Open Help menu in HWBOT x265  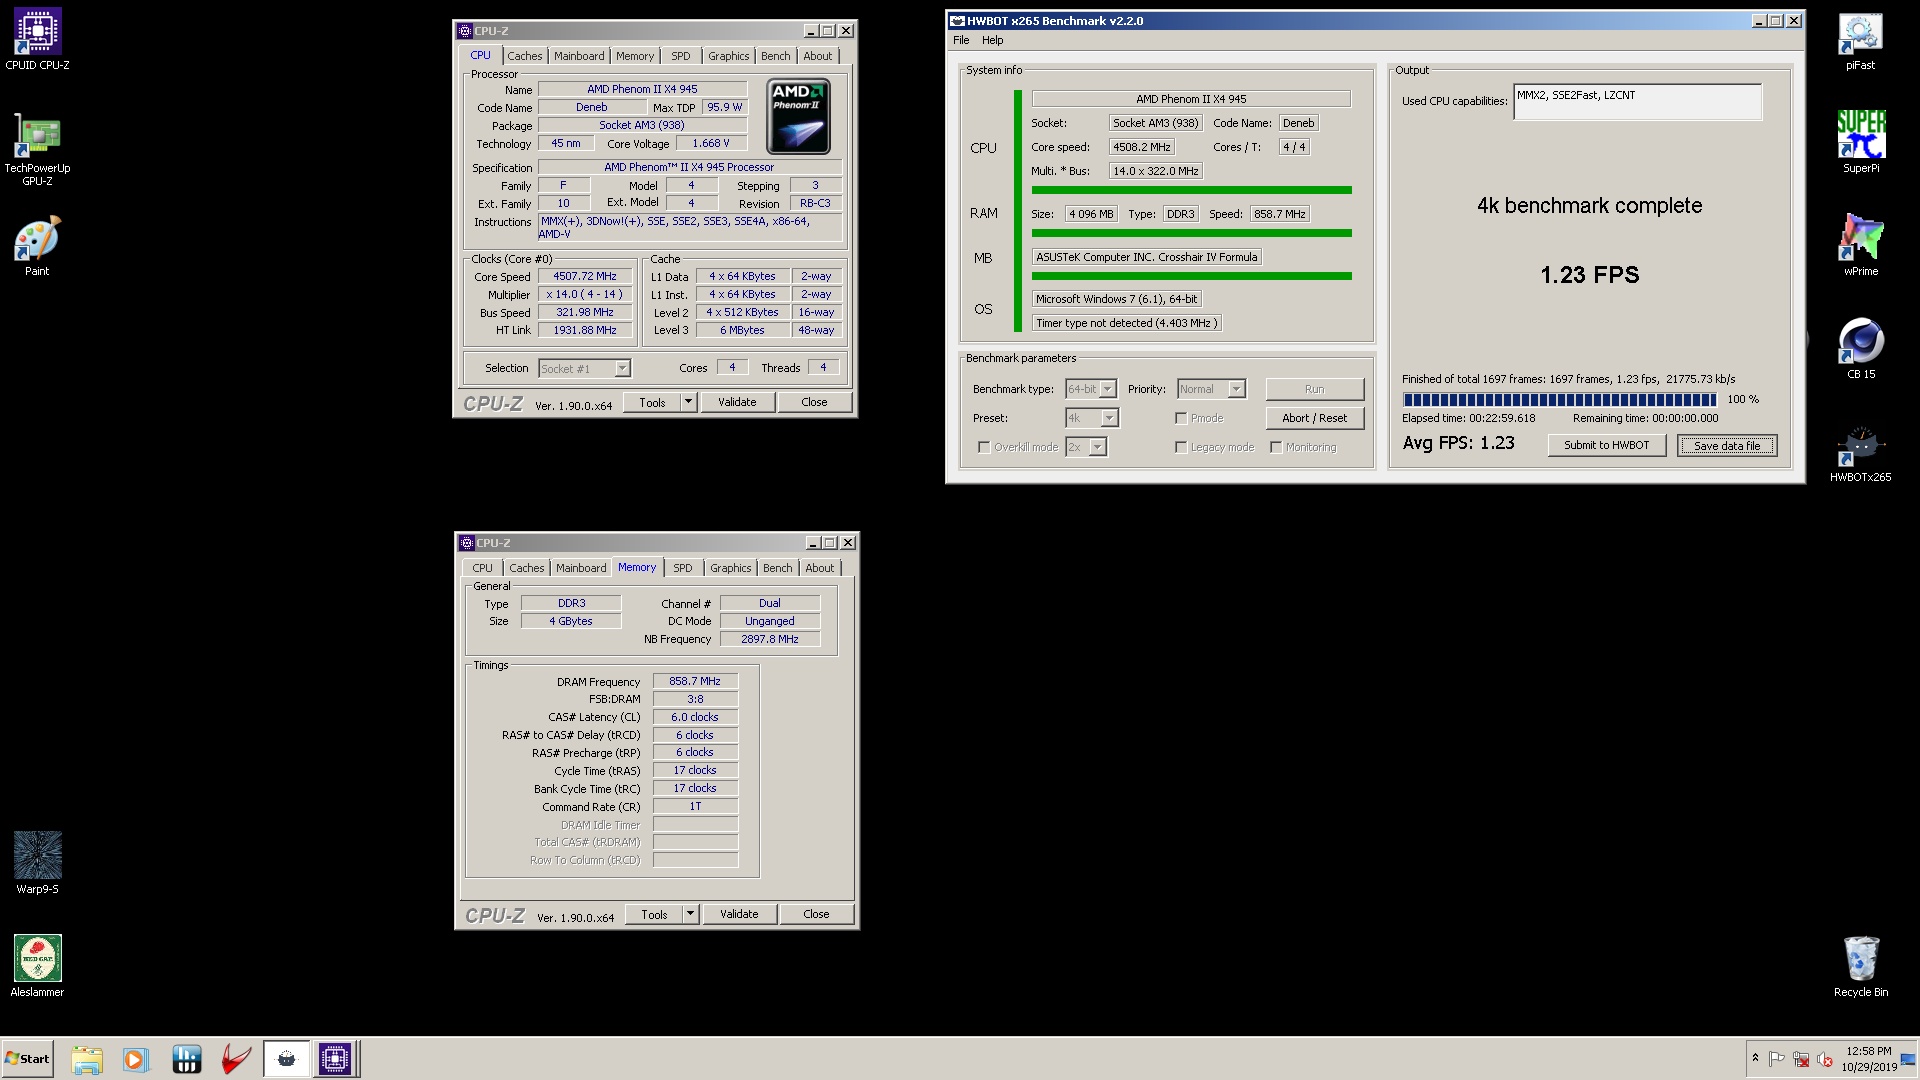coord(992,40)
